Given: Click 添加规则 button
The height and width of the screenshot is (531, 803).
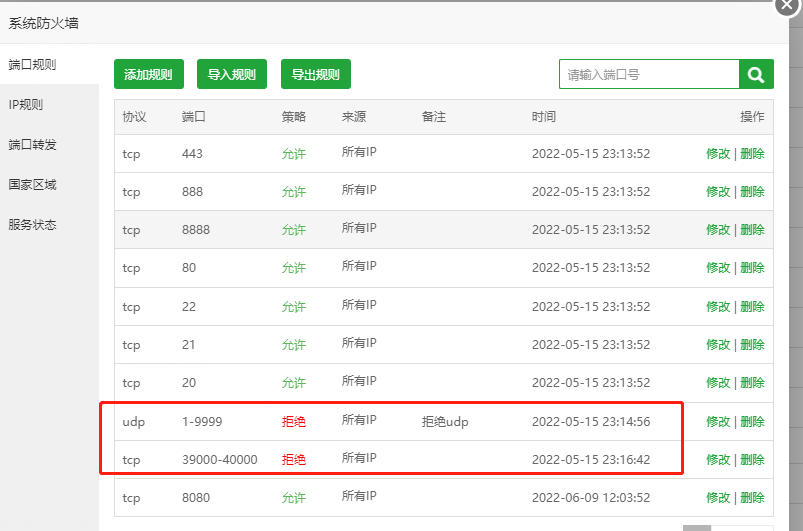Looking at the screenshot, I should 148,74.
